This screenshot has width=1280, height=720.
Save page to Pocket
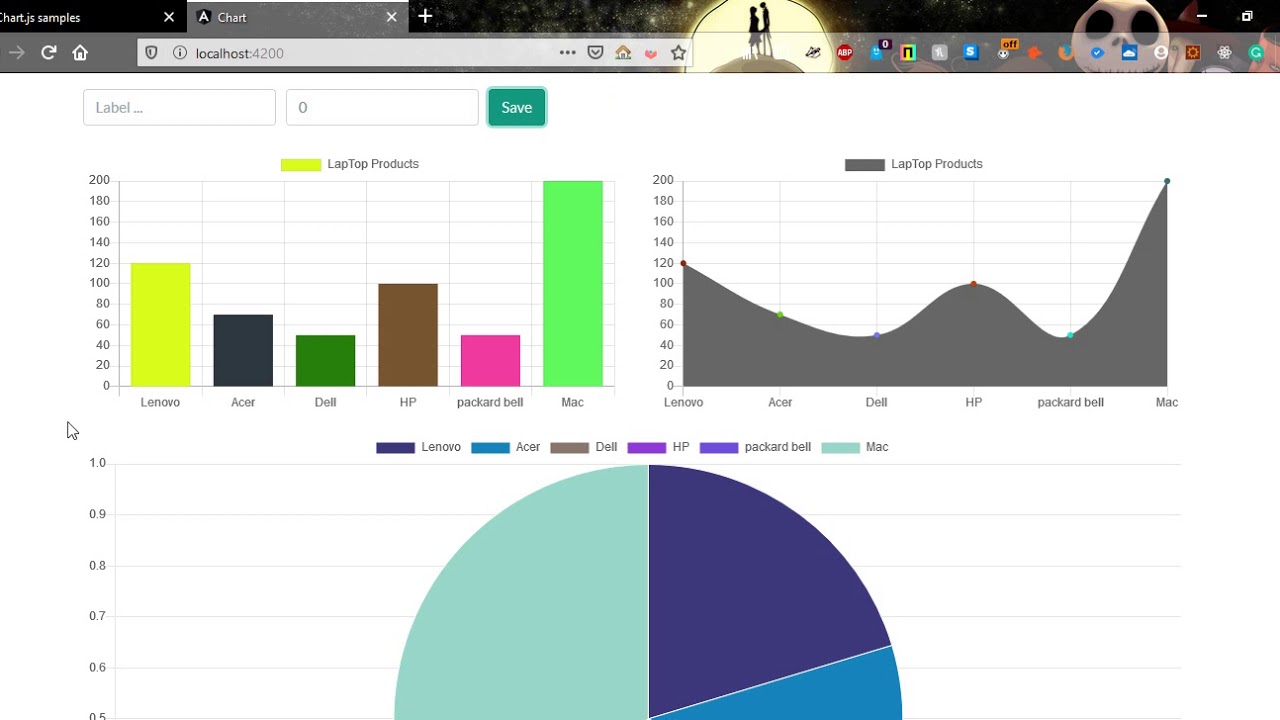(595, 53)
